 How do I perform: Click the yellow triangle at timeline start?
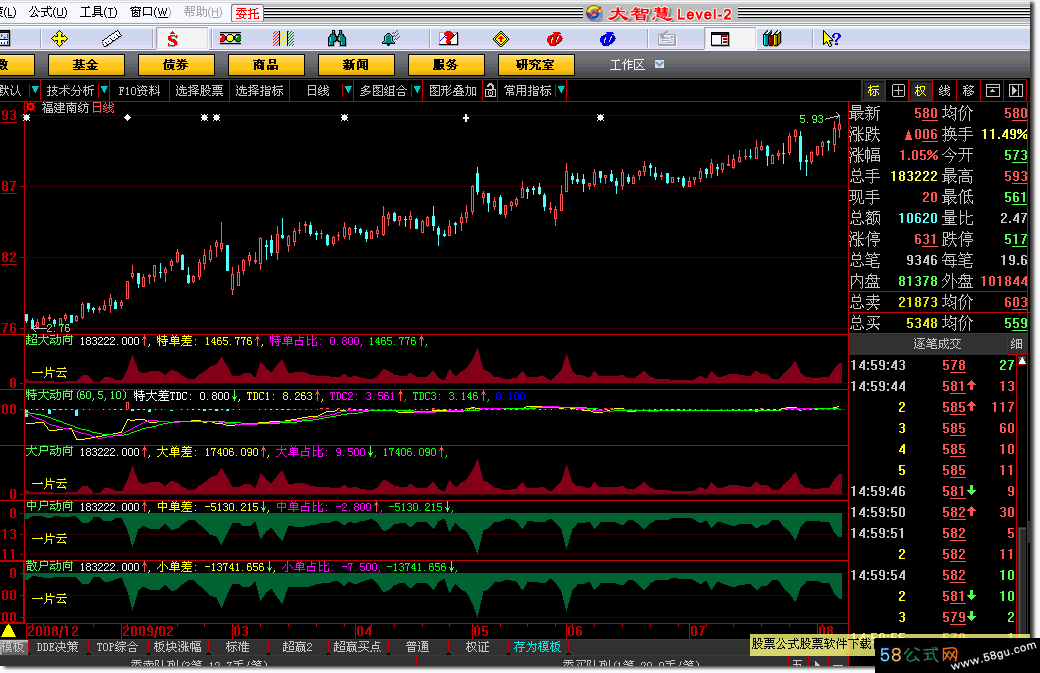pyautogui.click(x=9, y=631)
